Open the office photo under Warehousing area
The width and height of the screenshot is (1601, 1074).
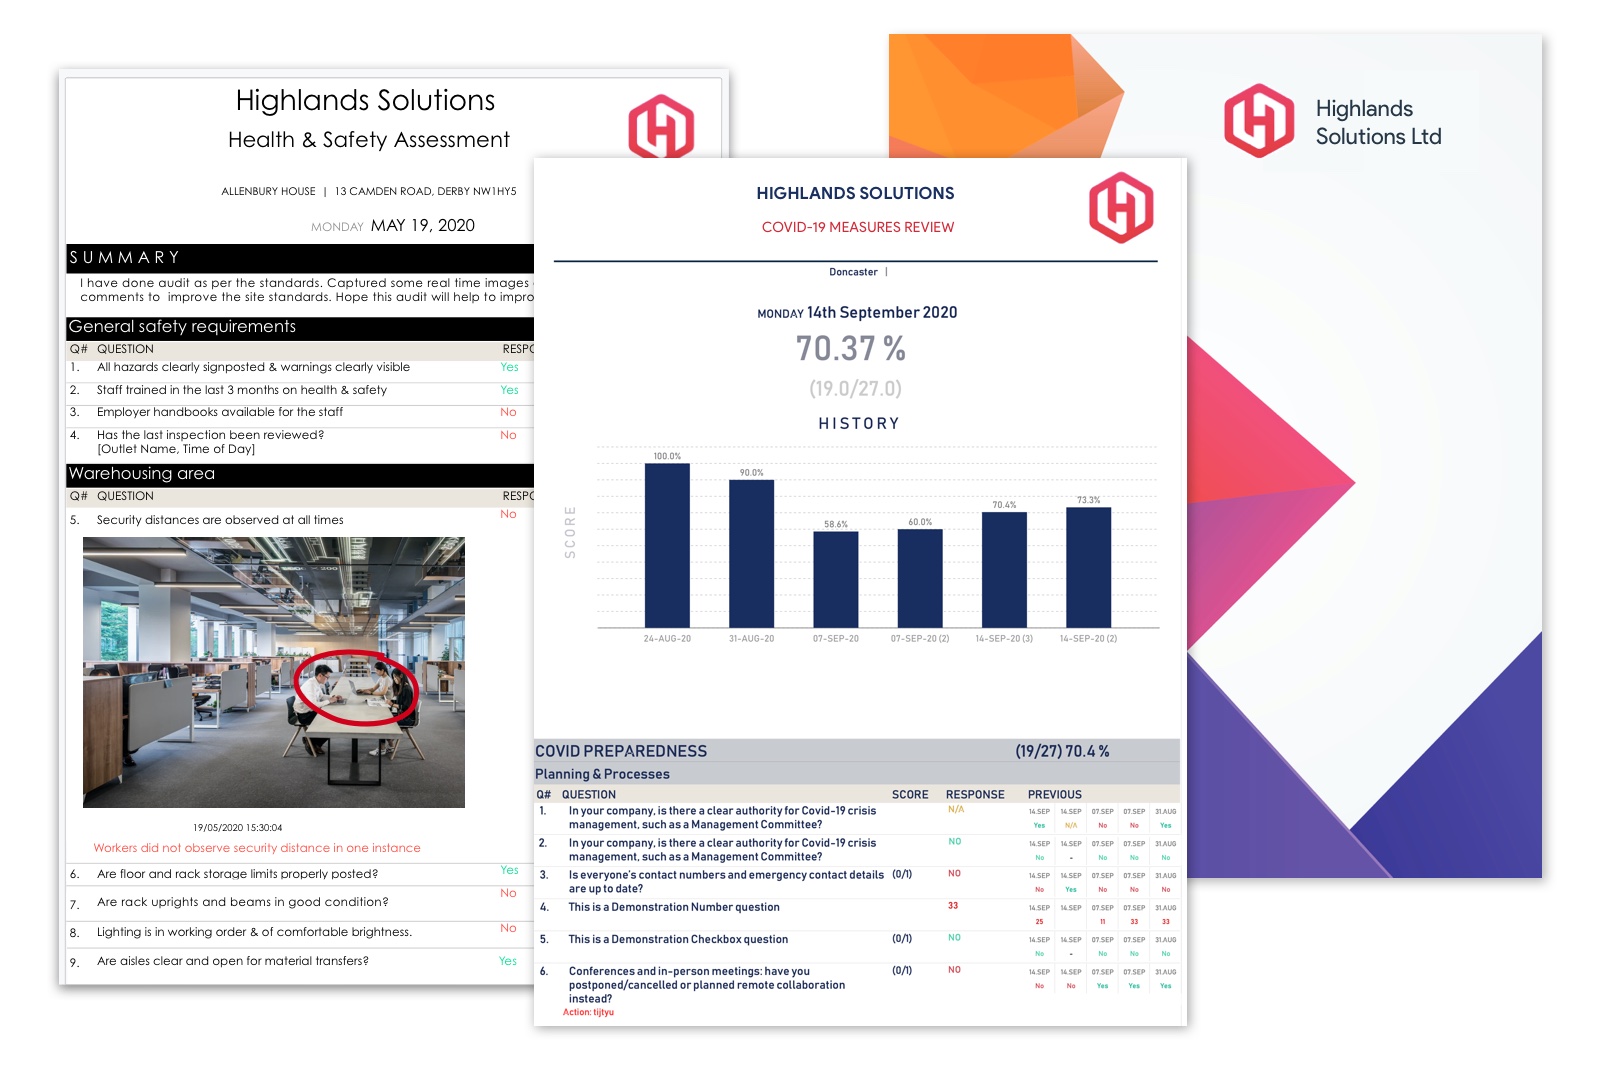pyautogui.click(x=274, y=672)
